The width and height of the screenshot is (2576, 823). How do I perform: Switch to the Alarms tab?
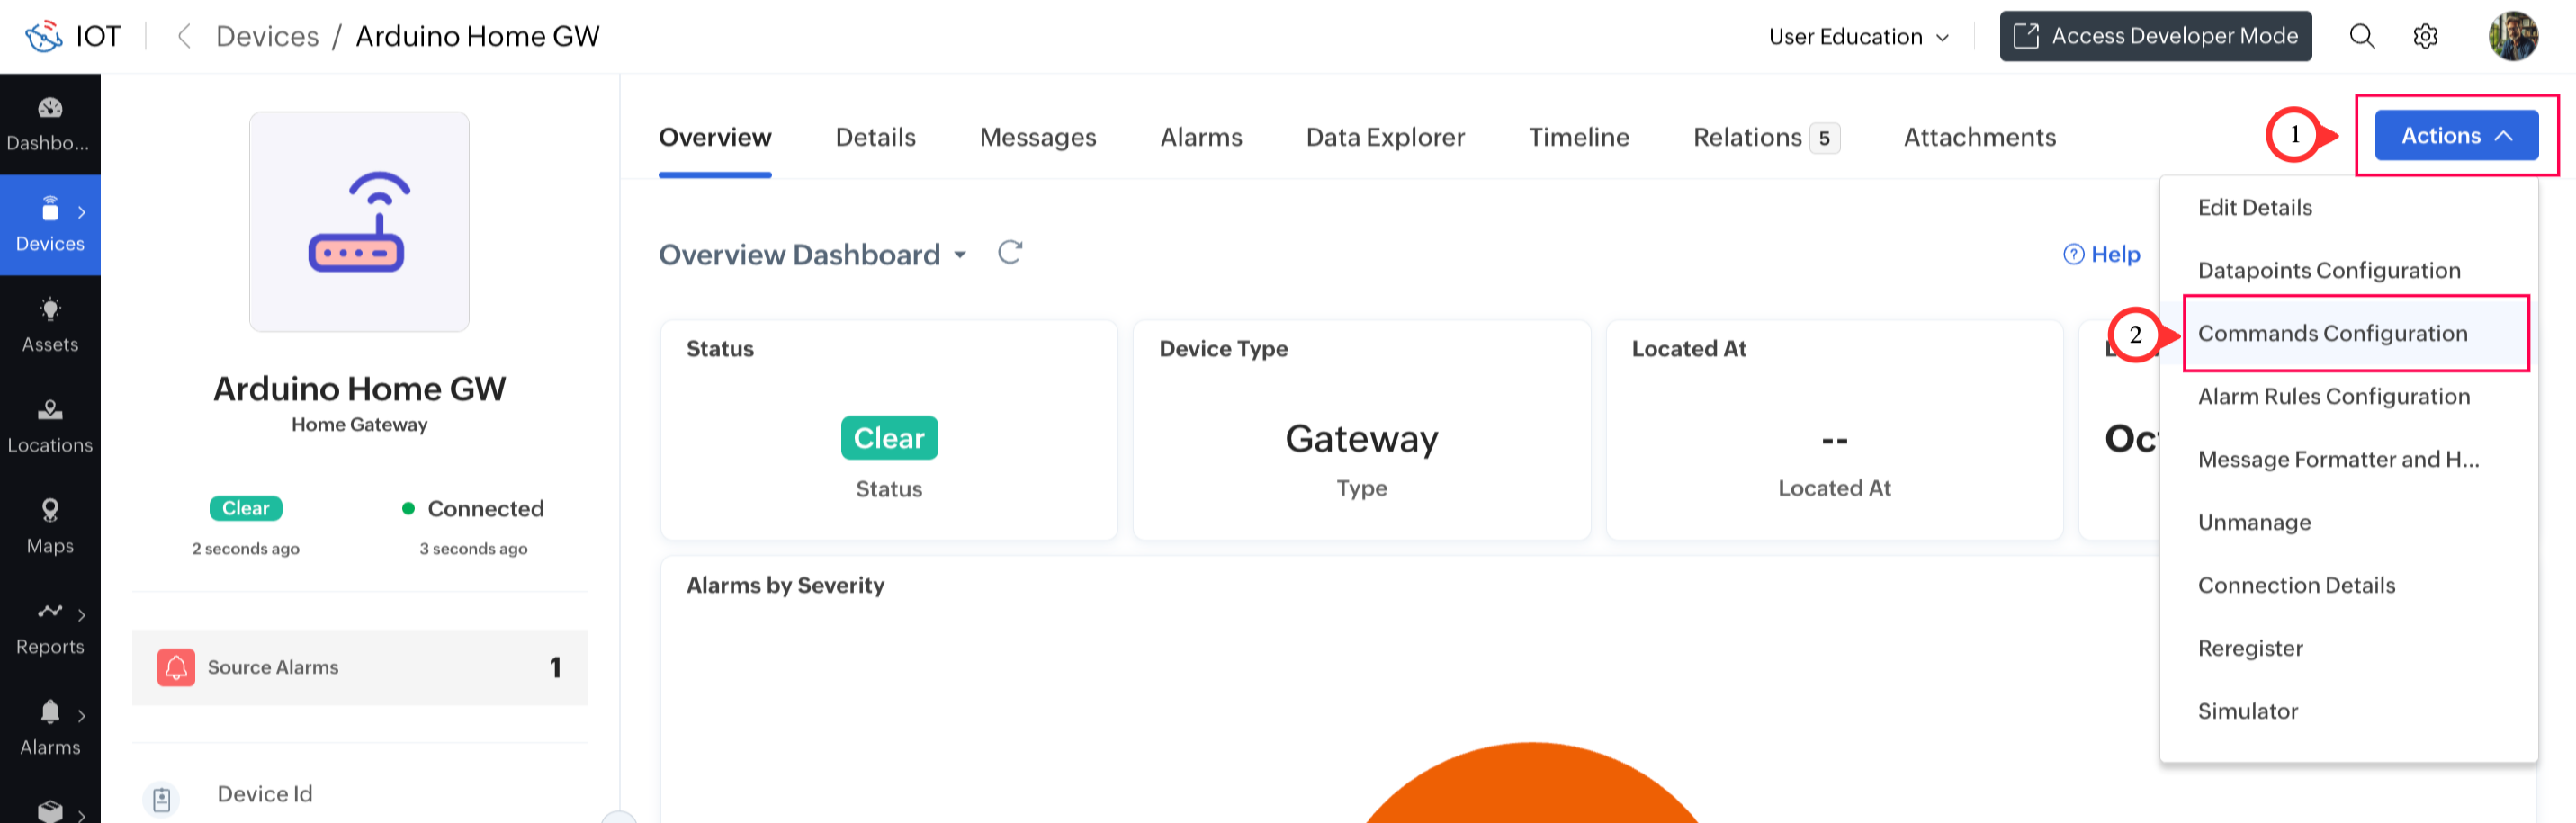1201,137
